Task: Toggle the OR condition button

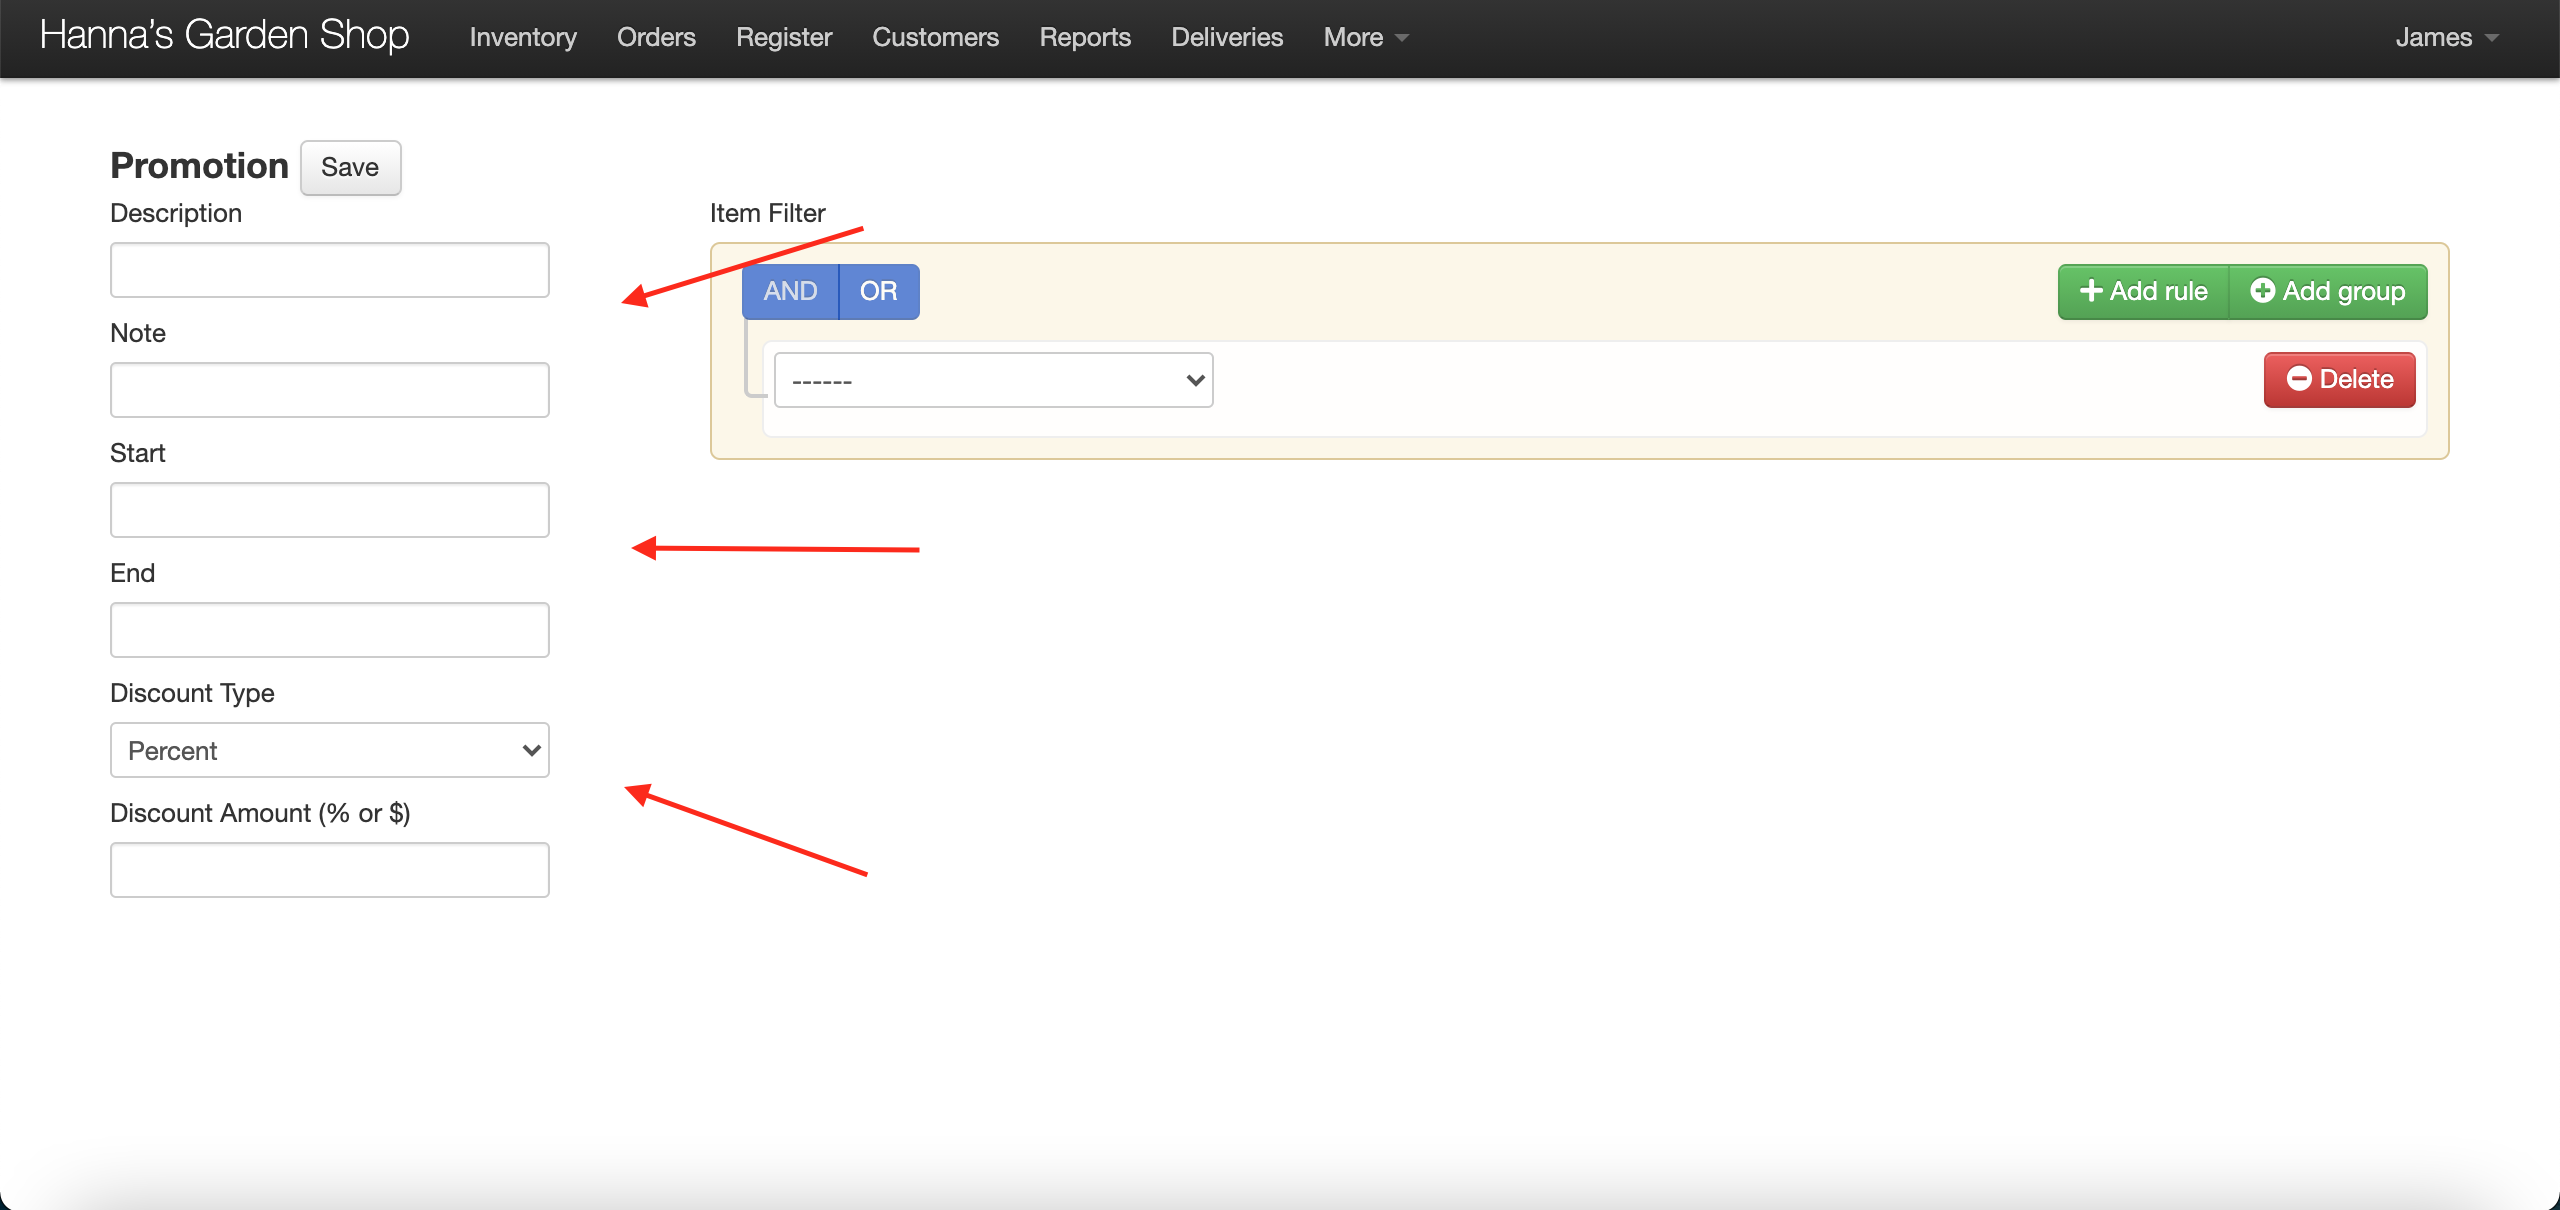Action: tap(878, 291)
